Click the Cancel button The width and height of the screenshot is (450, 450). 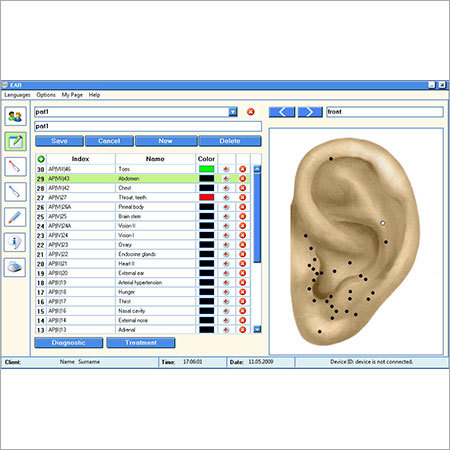tap(109, 141)
